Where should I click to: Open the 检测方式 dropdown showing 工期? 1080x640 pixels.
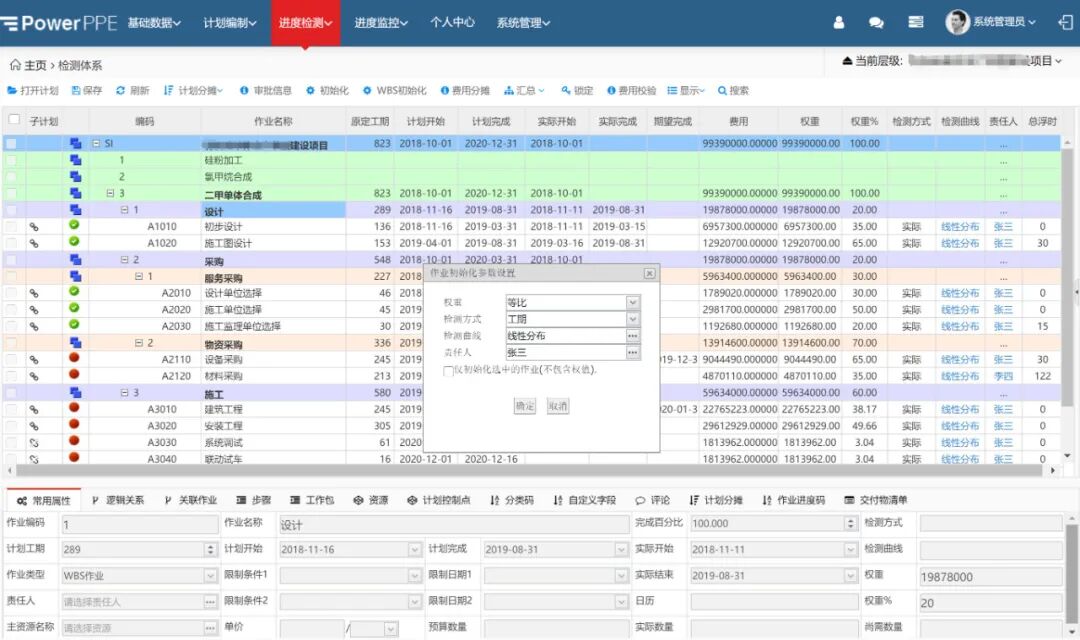(632, 319)
